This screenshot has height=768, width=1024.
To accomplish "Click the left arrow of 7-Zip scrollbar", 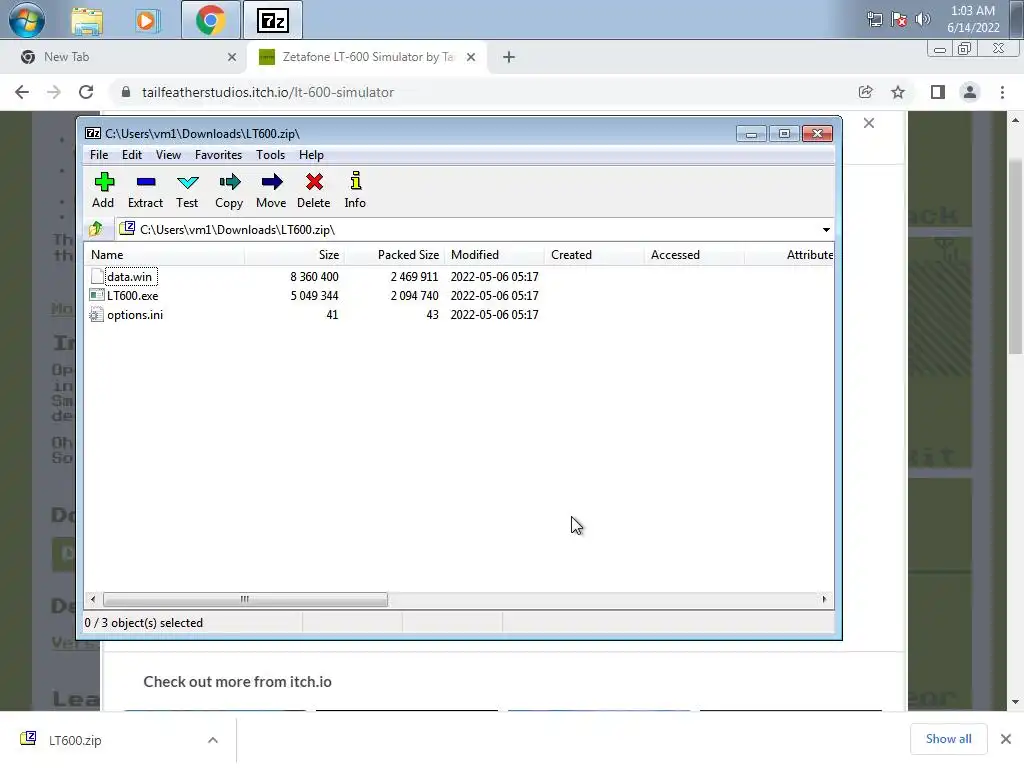I will click(x=93, y=599).
